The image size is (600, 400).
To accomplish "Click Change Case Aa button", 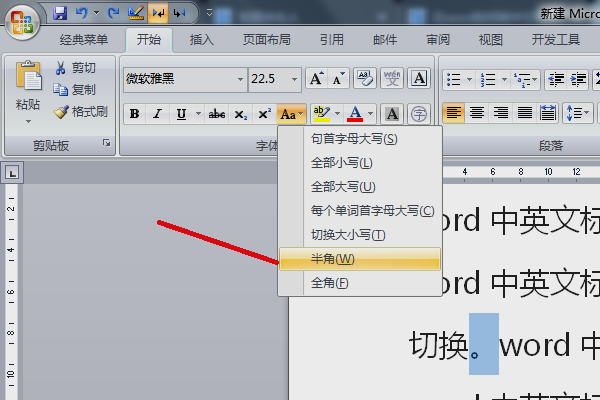I will pos(292,114).
